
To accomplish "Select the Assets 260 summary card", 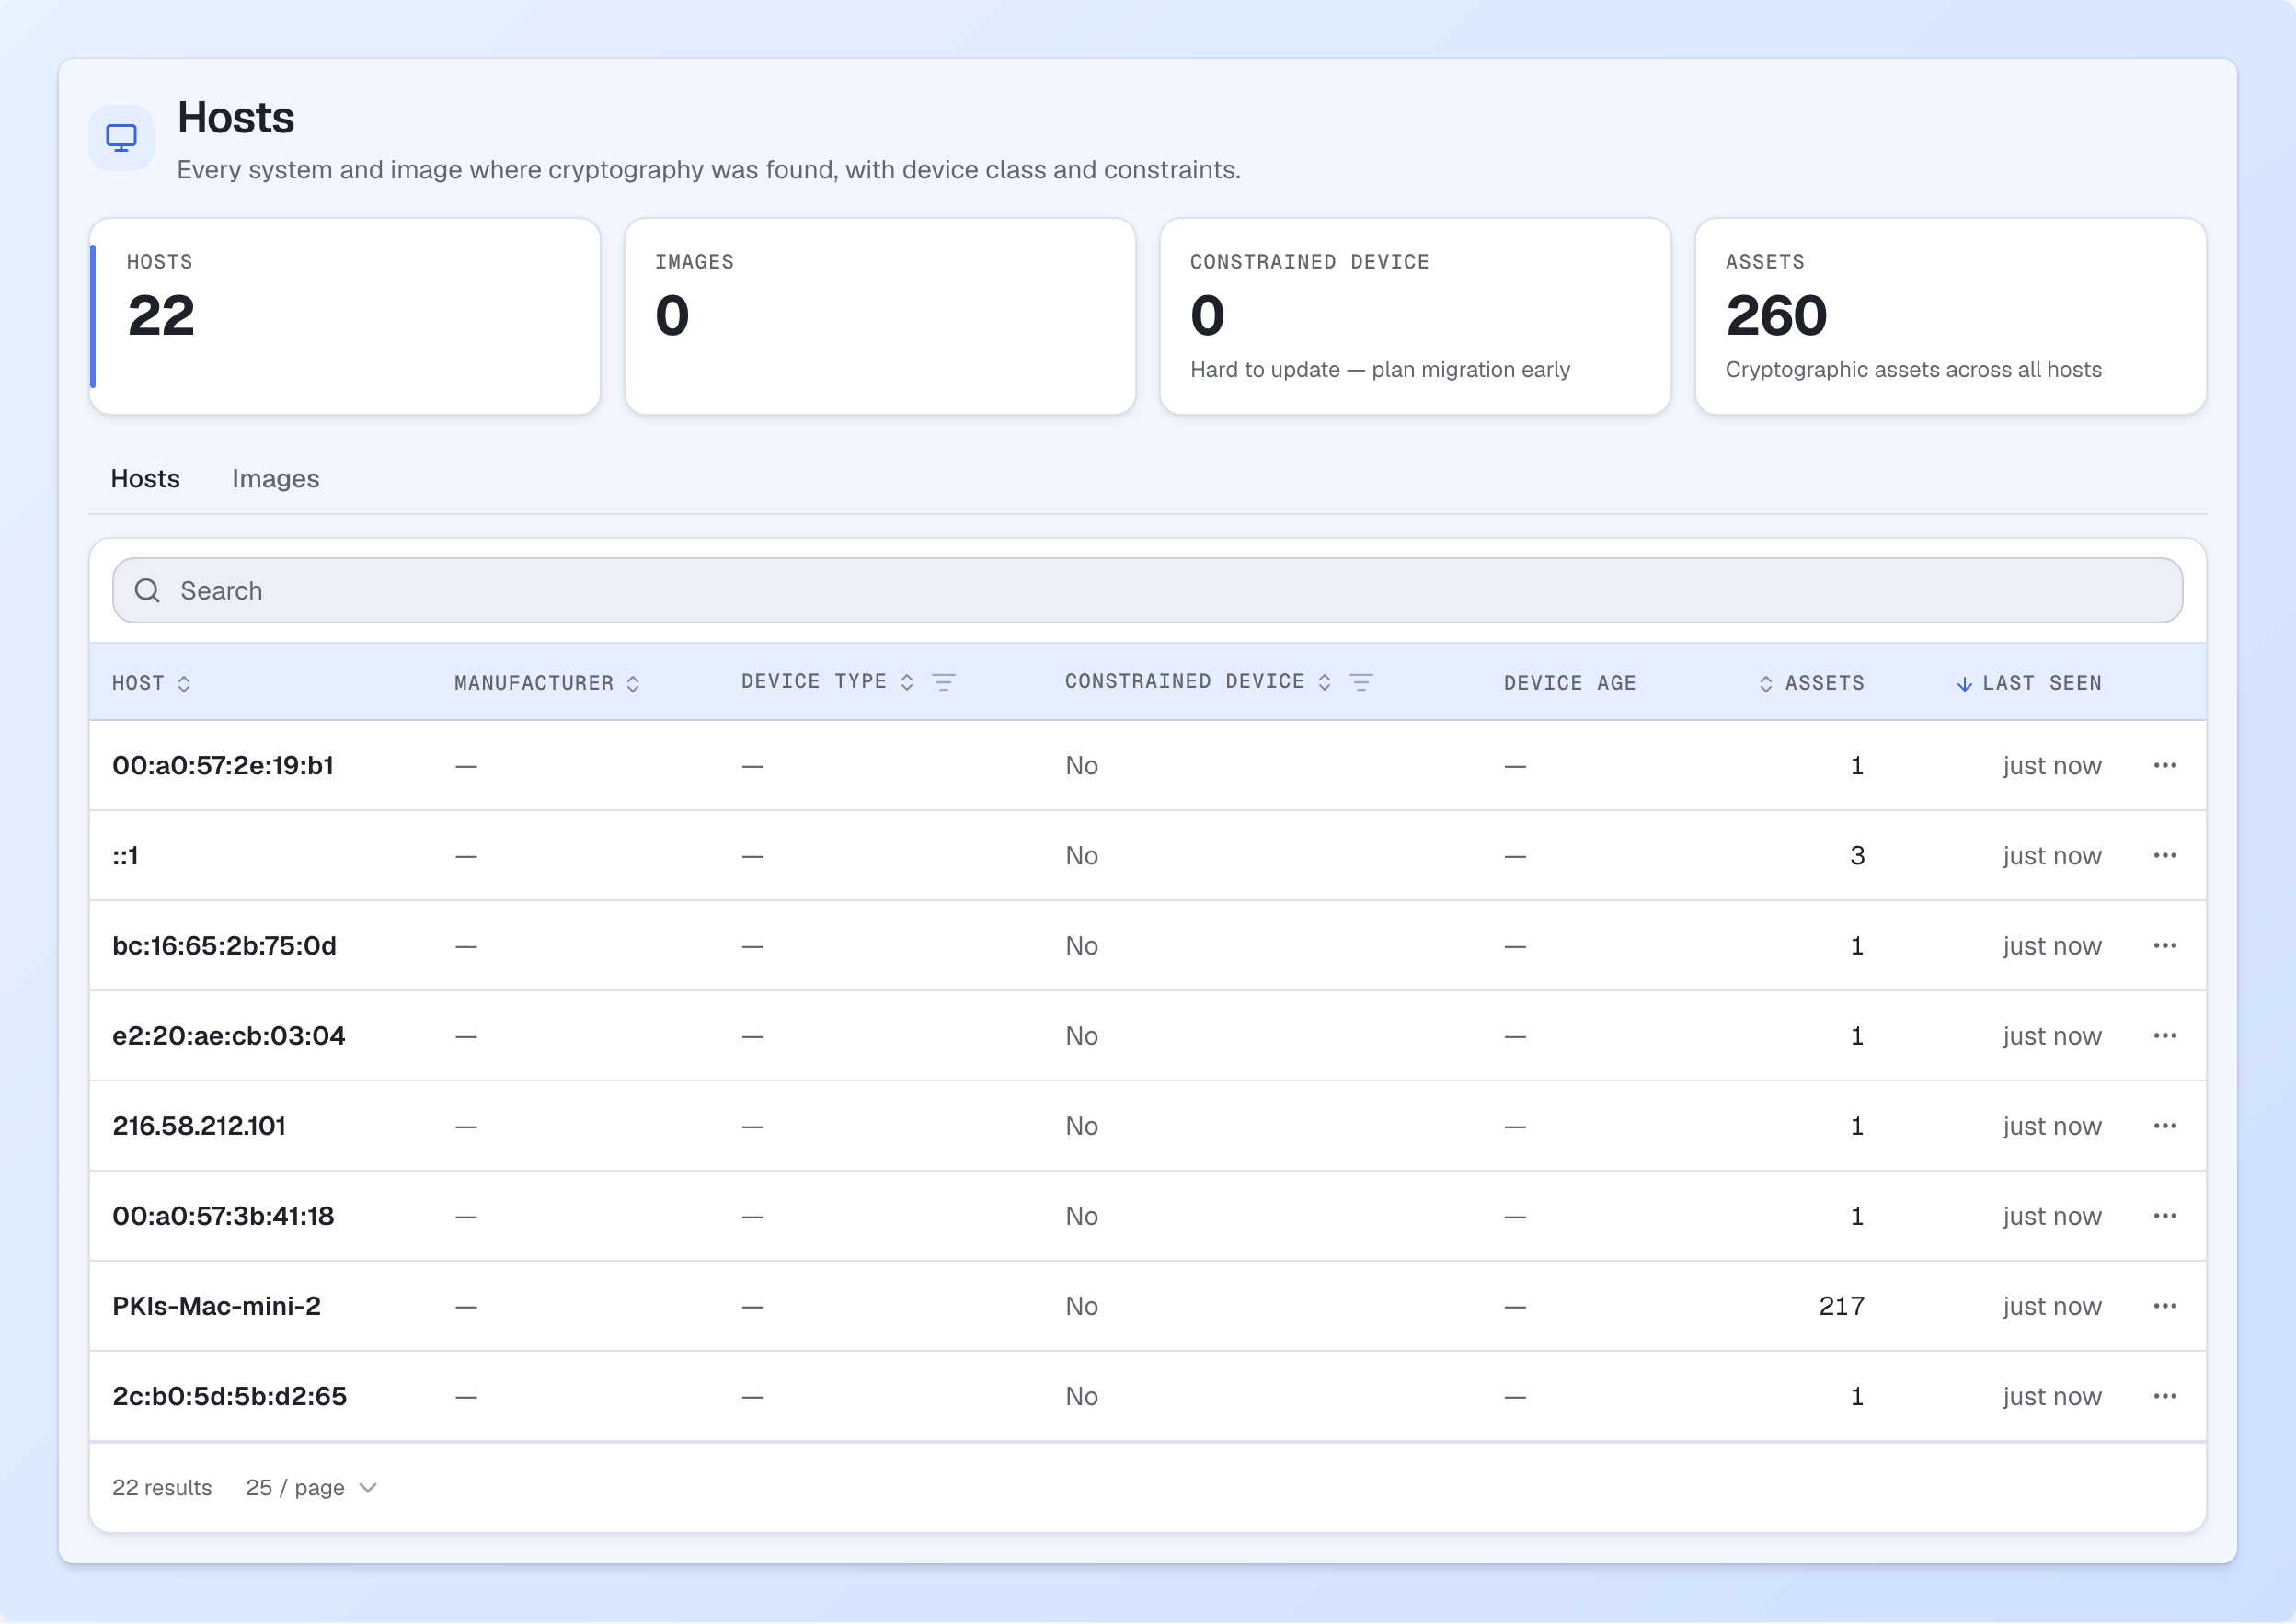I will pos(1951,316).
